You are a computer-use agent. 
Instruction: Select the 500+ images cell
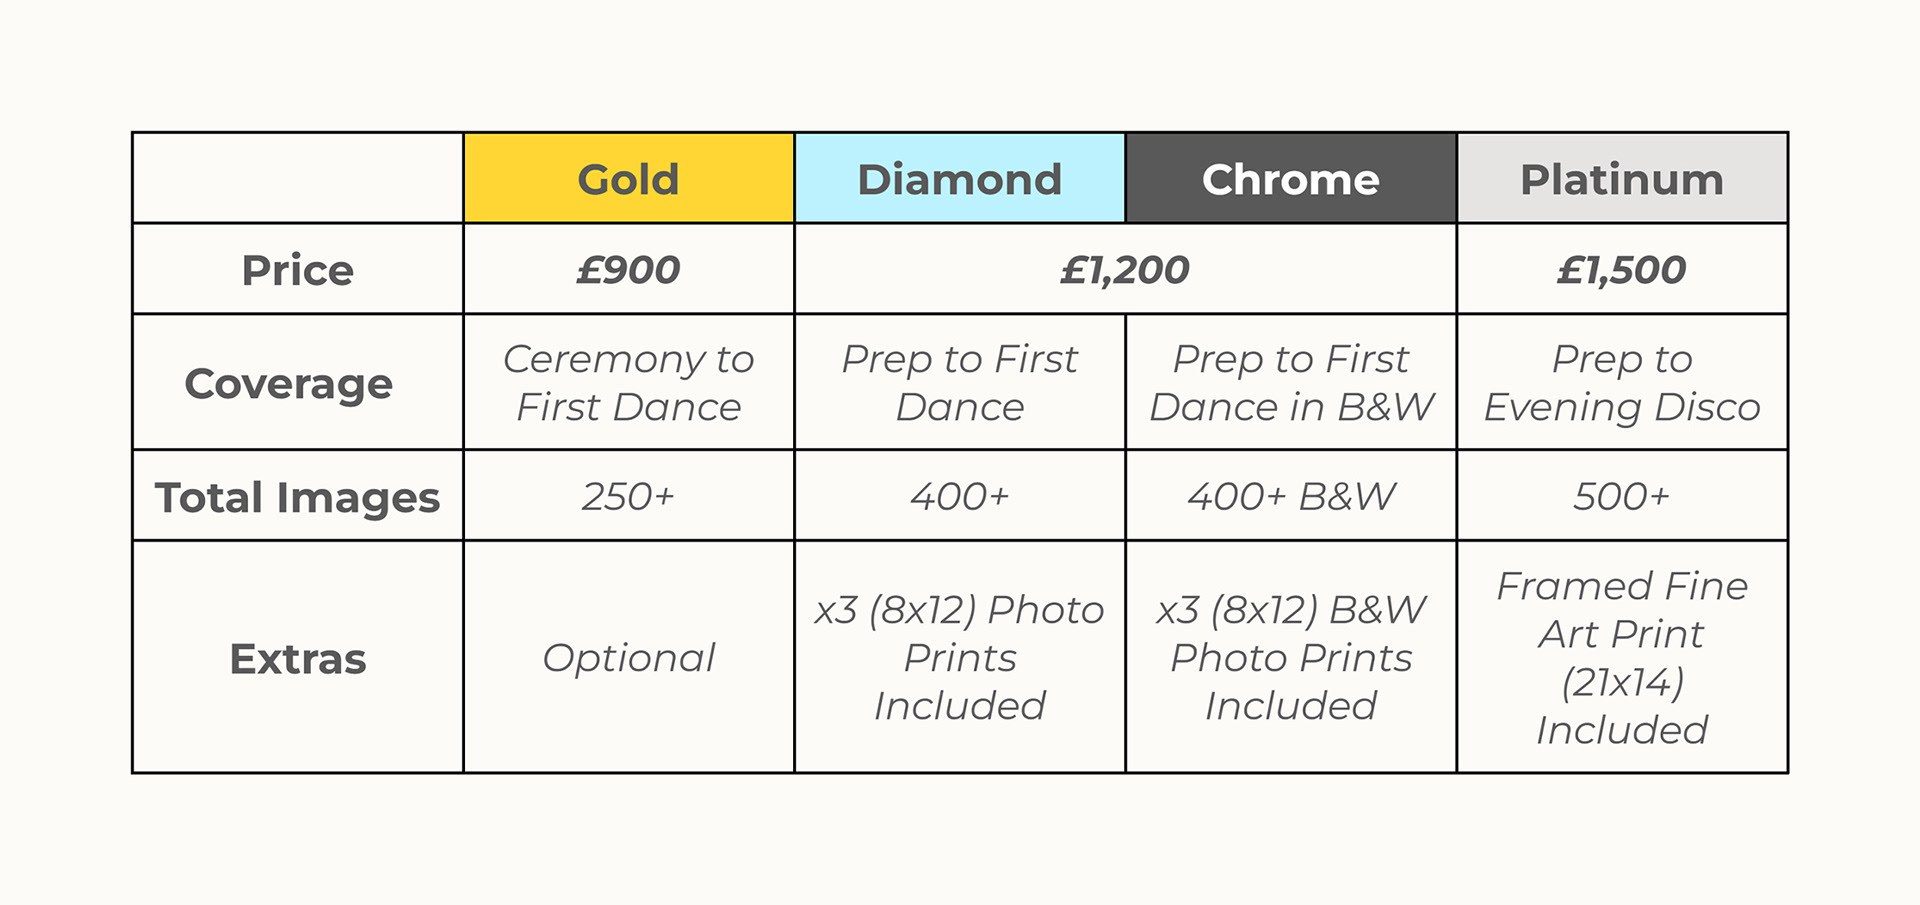tap(1621, 497)
